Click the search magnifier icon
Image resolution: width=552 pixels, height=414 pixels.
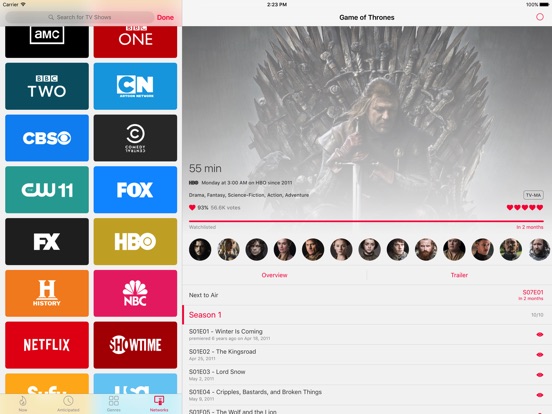pyautogui.click(x=51, y=17)
